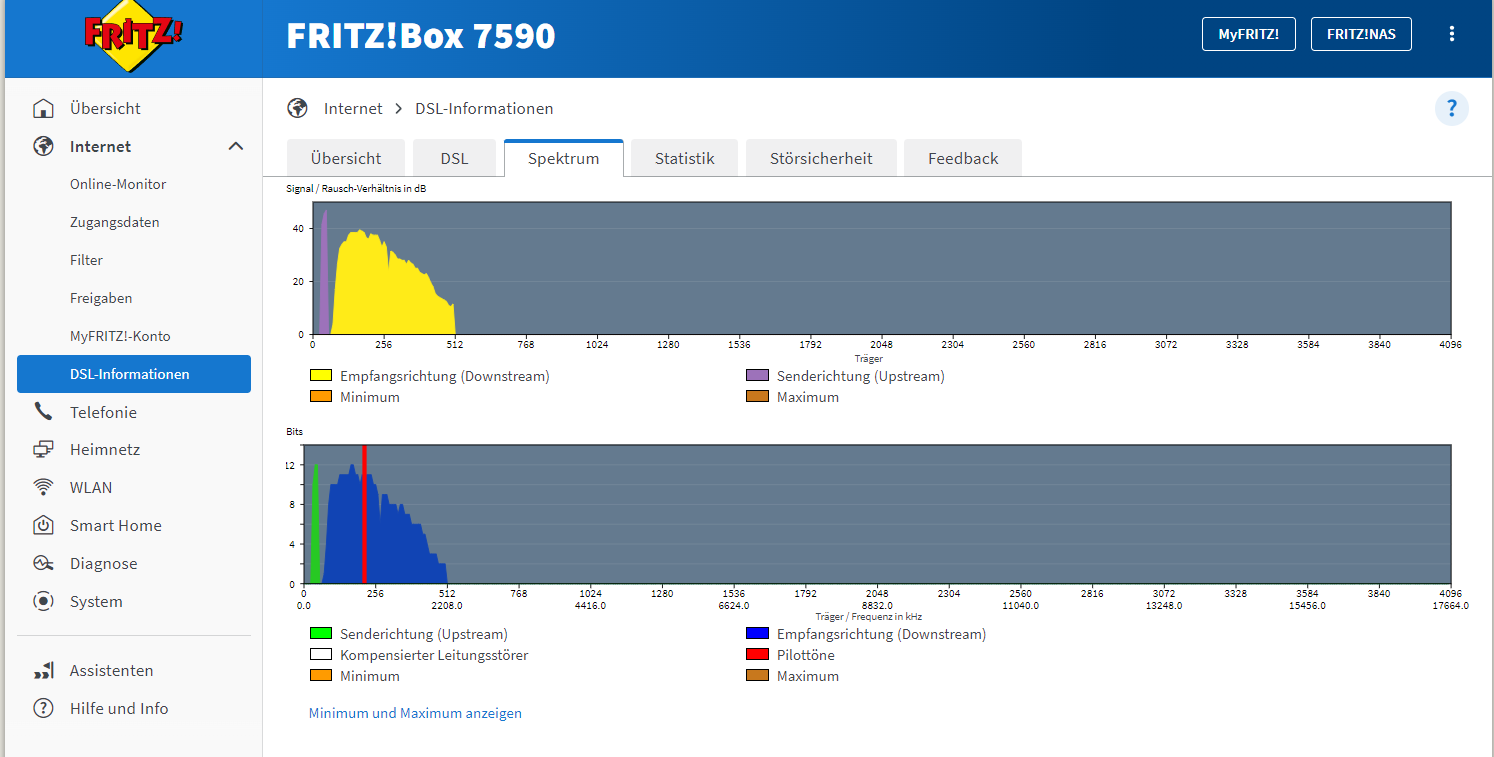Open Zugangsdaten in sidebar
The height and width of the screenshot is (757, 1494).
115,222
